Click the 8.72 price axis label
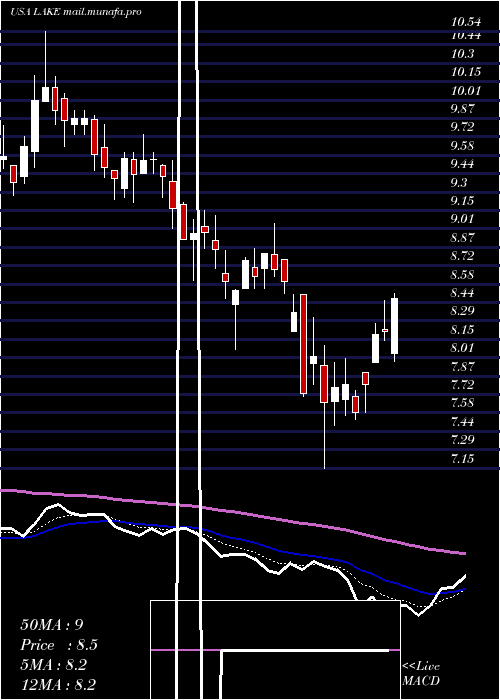 point(462,256)
